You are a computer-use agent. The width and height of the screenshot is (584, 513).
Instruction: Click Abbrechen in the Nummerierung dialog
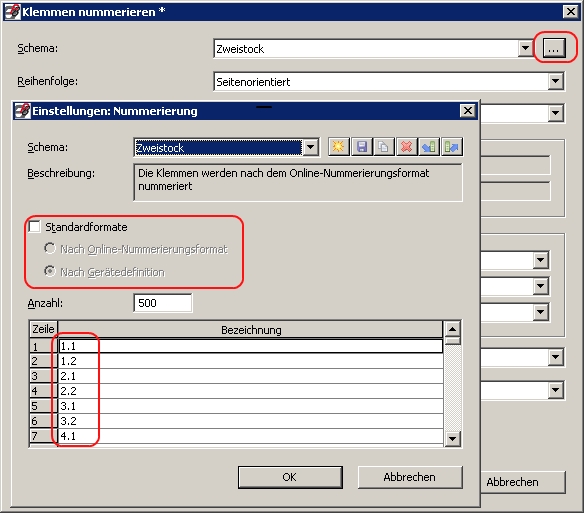pos(410,477)
